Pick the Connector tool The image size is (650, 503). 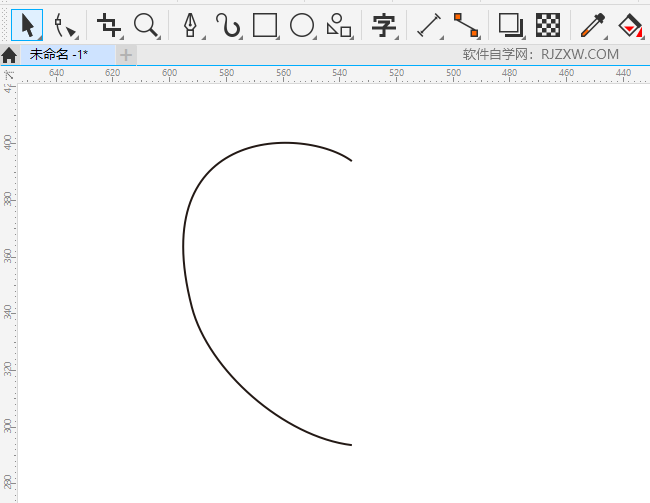(x=466, y=25)
